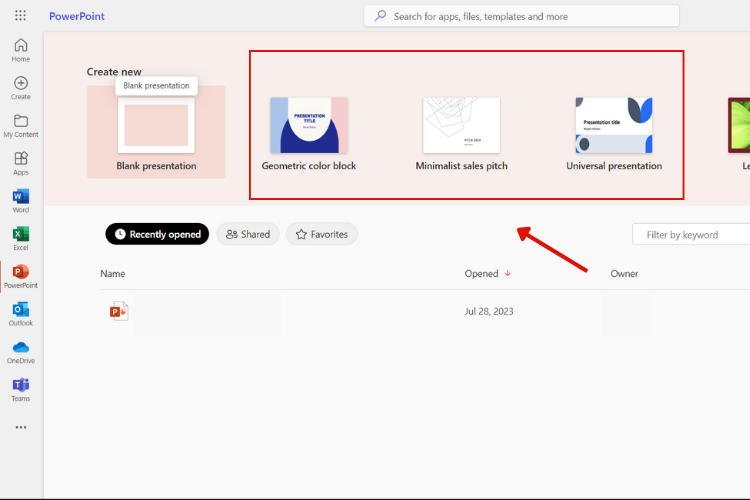Launch Excel from the sidebar
This screenshot has width=750, height=500.
tap(21, 239)
